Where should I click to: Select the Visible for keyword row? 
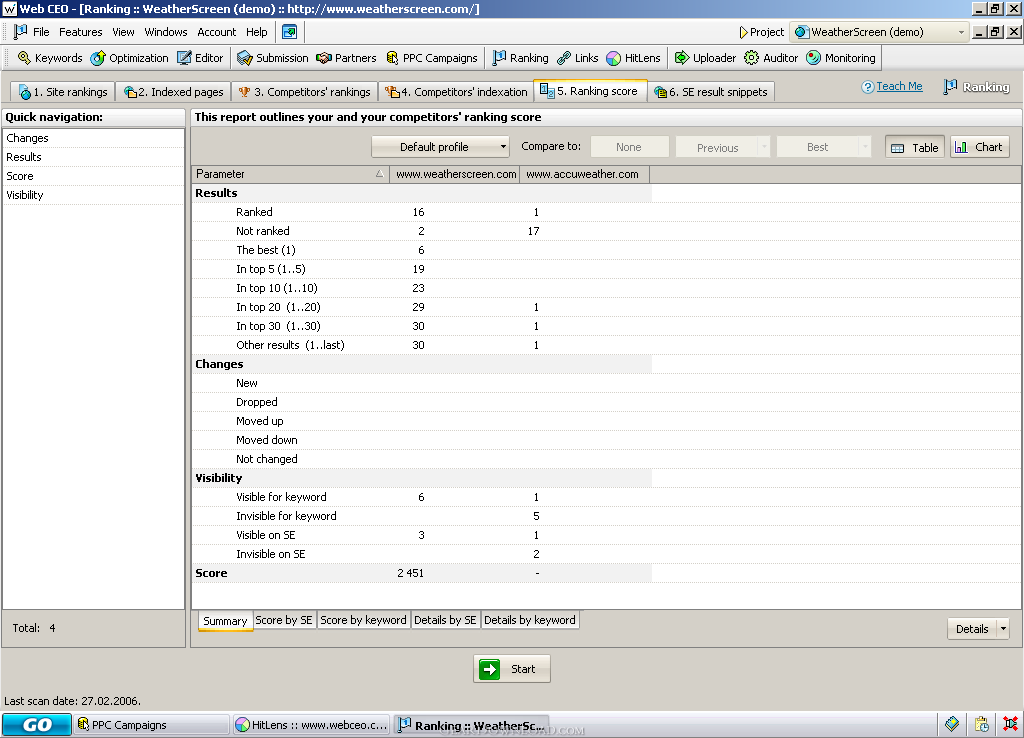tap(422, 497)
